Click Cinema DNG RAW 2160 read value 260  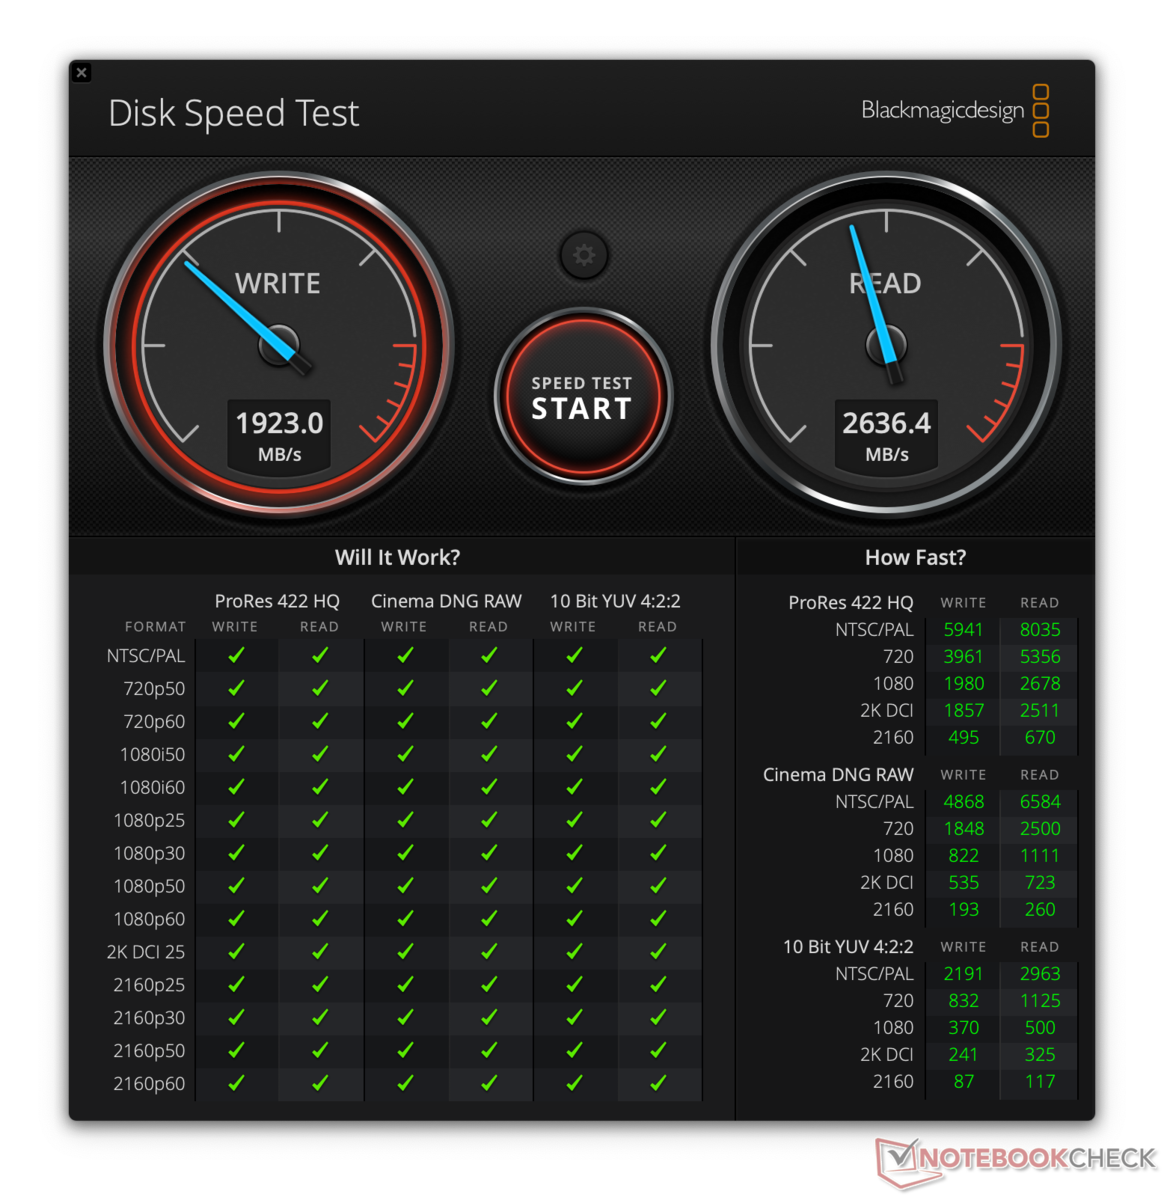1040,909
